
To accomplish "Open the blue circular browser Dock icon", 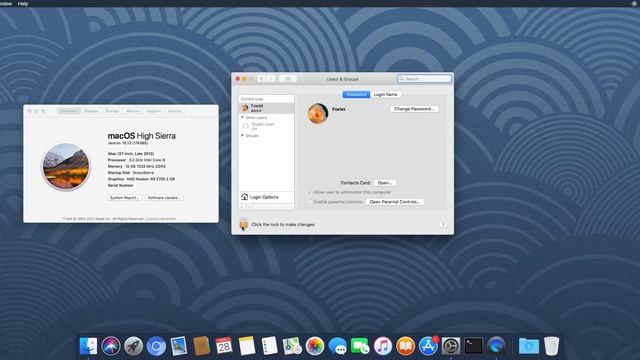I will point(156,346).
